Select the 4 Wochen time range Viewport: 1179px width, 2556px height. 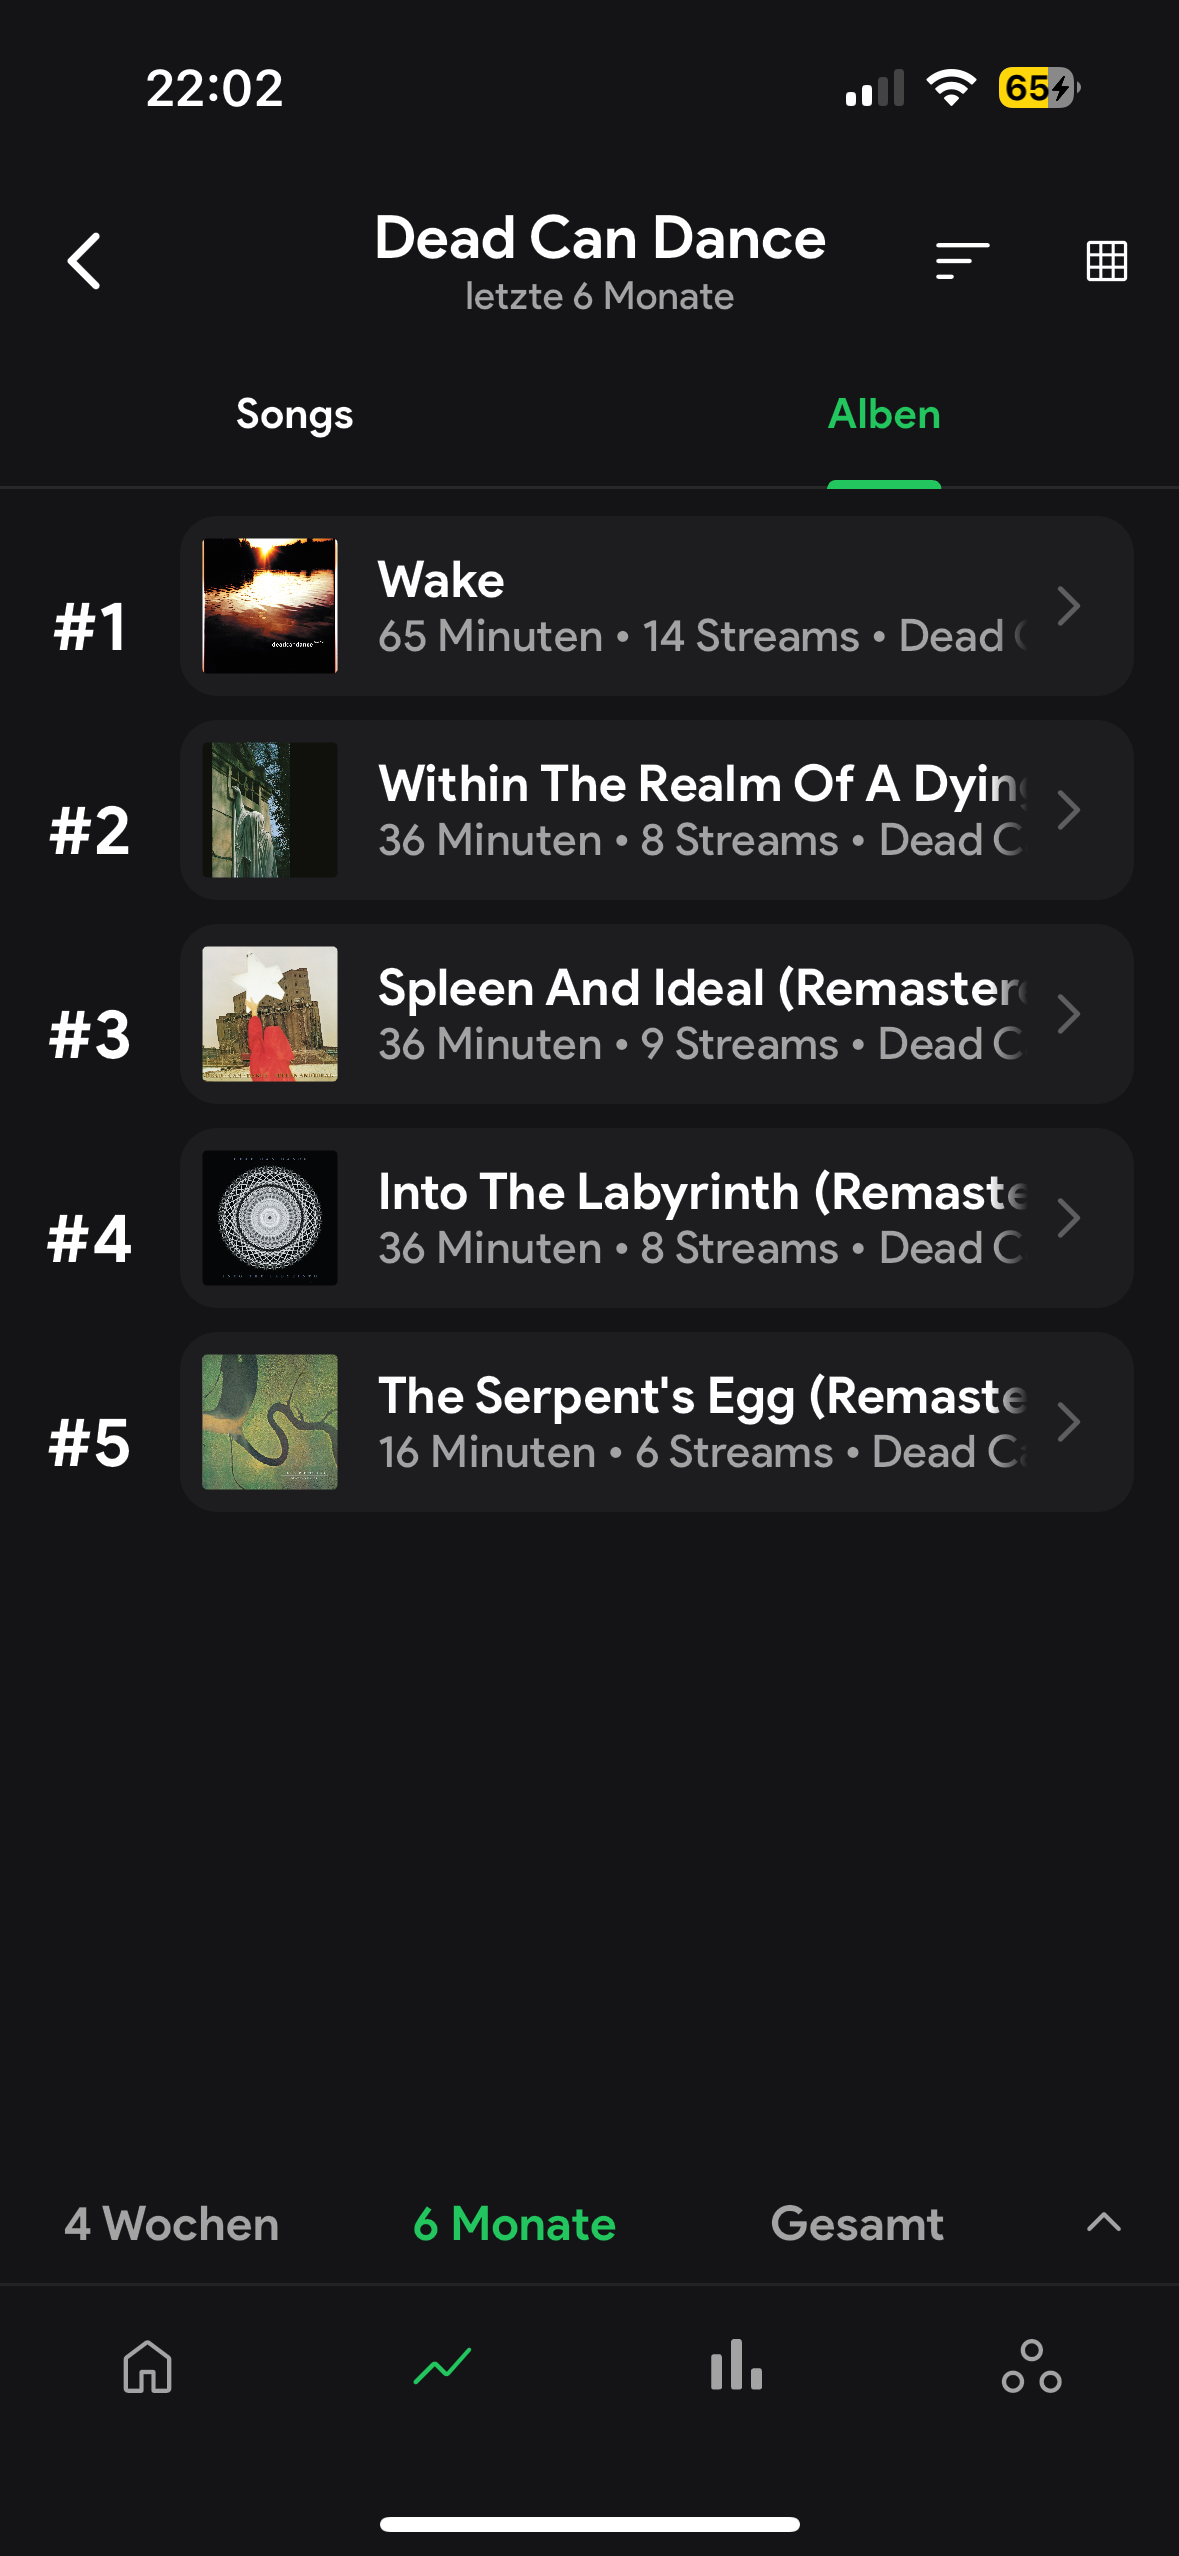pyautogui.click(x=172, y=2224)
